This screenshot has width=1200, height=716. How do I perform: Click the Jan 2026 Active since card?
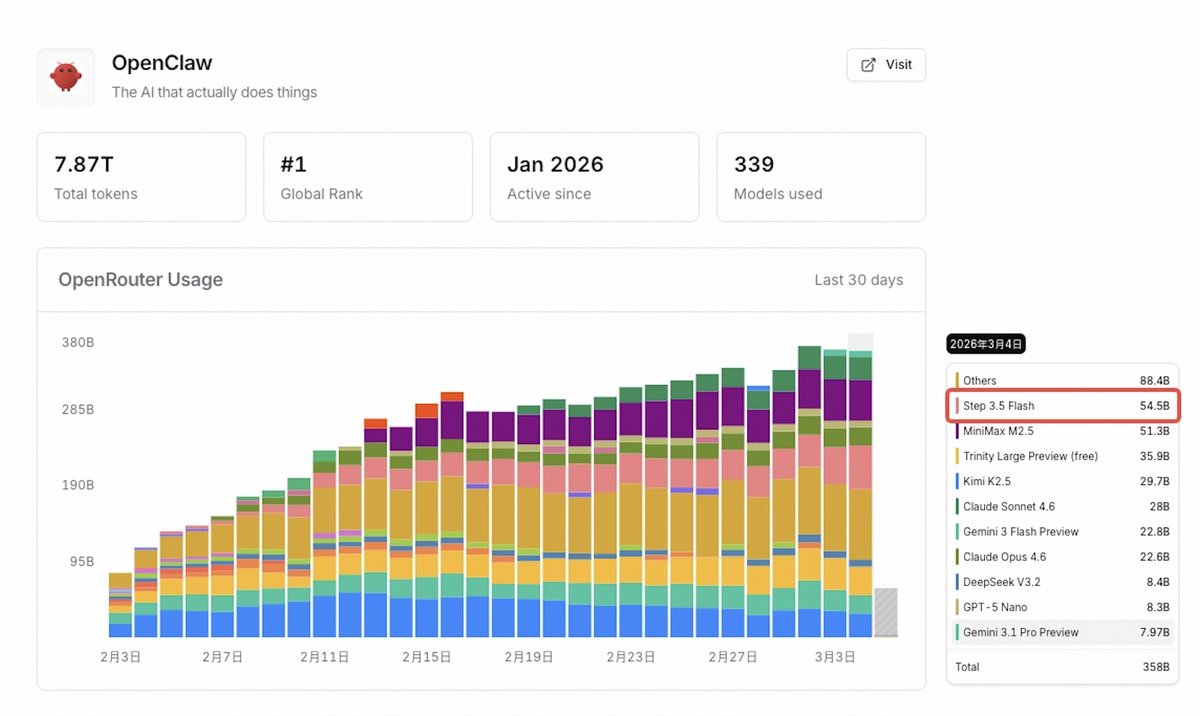[594, 177]
